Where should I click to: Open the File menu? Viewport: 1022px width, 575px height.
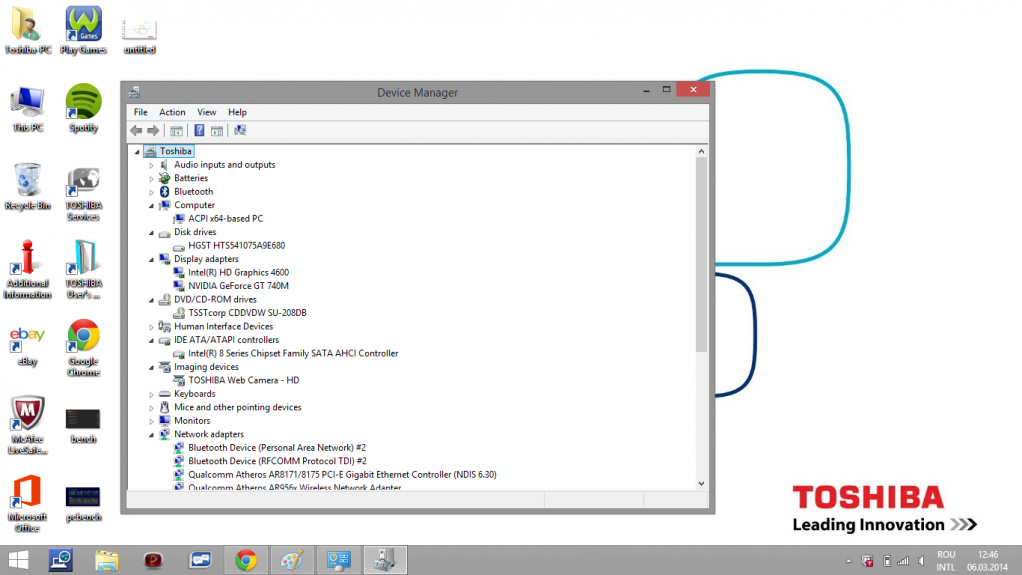[x=141, y=112]
